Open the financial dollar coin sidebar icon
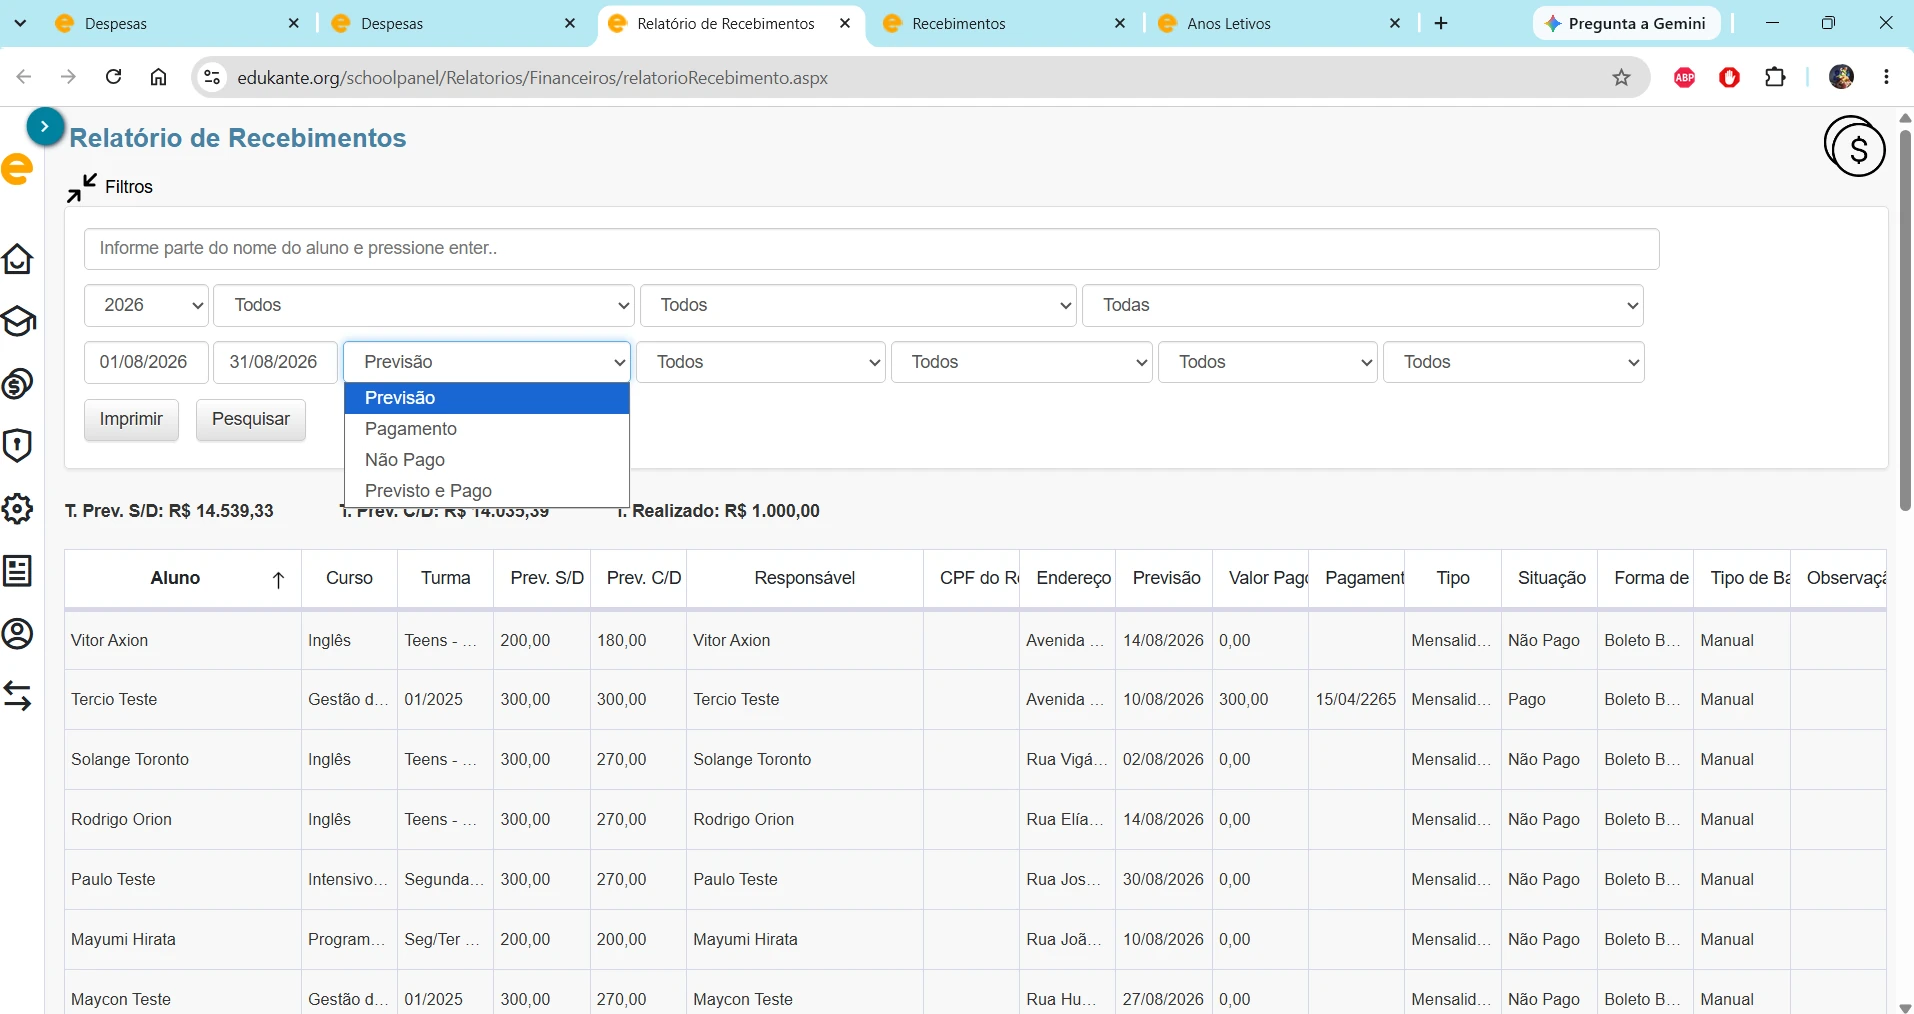The width and height of the screenshot is (1914, 1014). point(18,384)
